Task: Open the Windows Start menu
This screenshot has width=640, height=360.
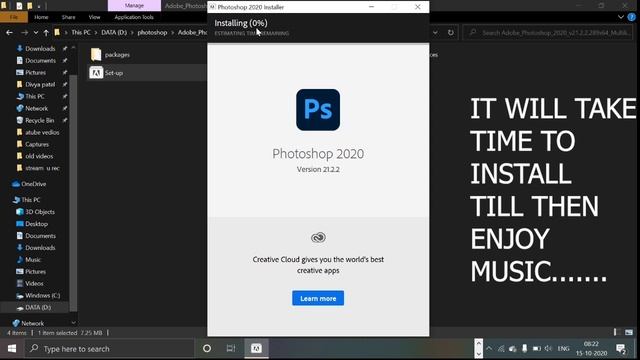Action: point(11,349)
